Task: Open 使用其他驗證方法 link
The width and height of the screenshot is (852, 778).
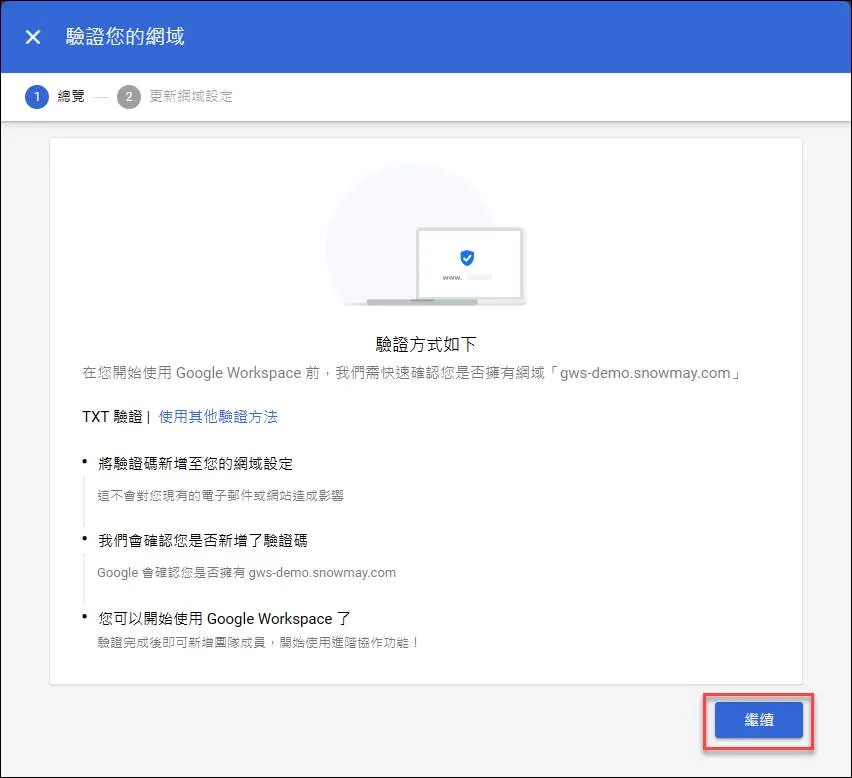Action: pyautogui.click(x=218, y=417)
